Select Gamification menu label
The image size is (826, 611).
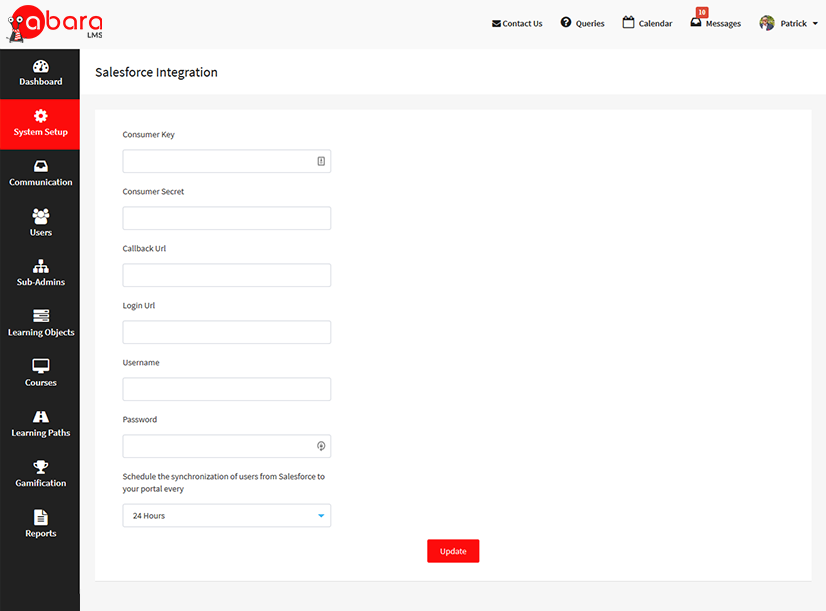(x=41, y=483)
